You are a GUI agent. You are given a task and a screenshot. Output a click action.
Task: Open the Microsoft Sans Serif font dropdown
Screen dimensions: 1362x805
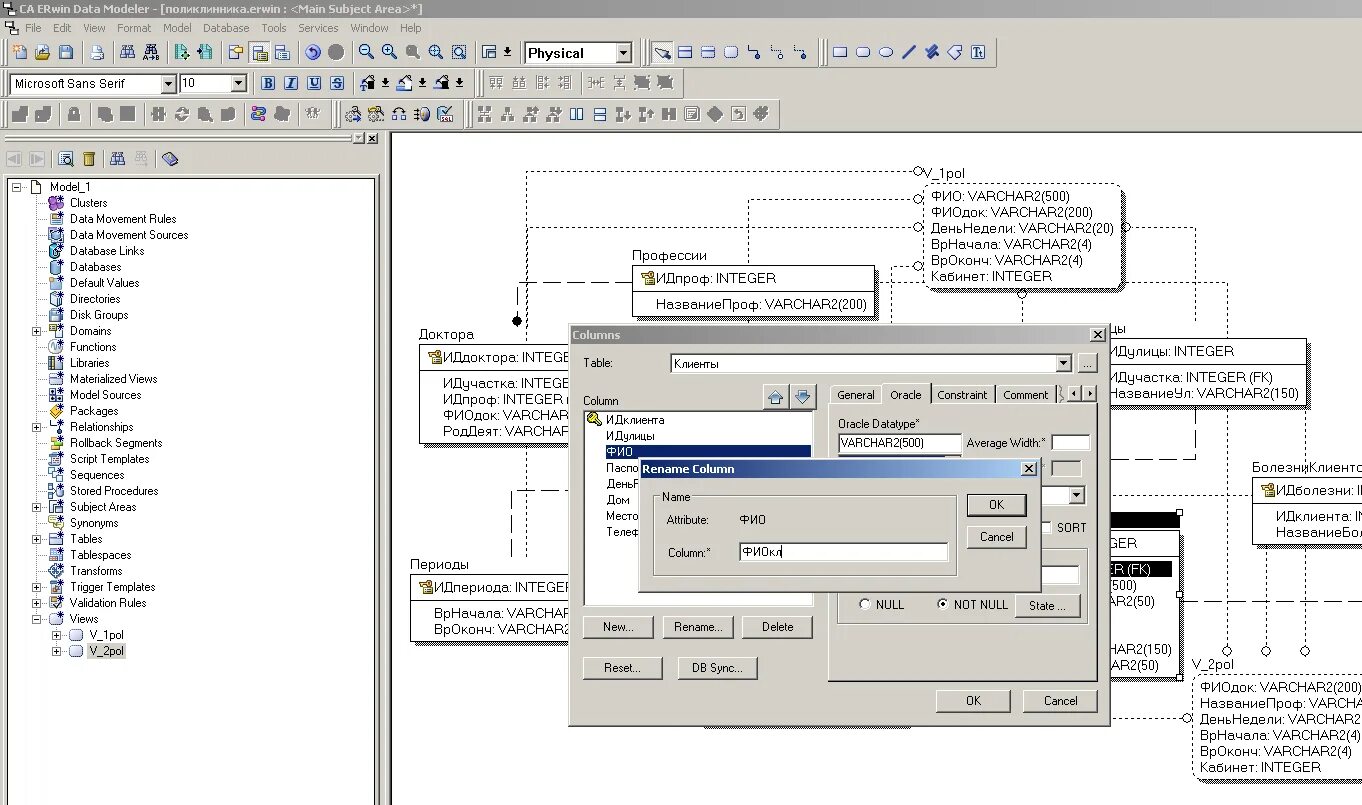(x=168, y=84)
